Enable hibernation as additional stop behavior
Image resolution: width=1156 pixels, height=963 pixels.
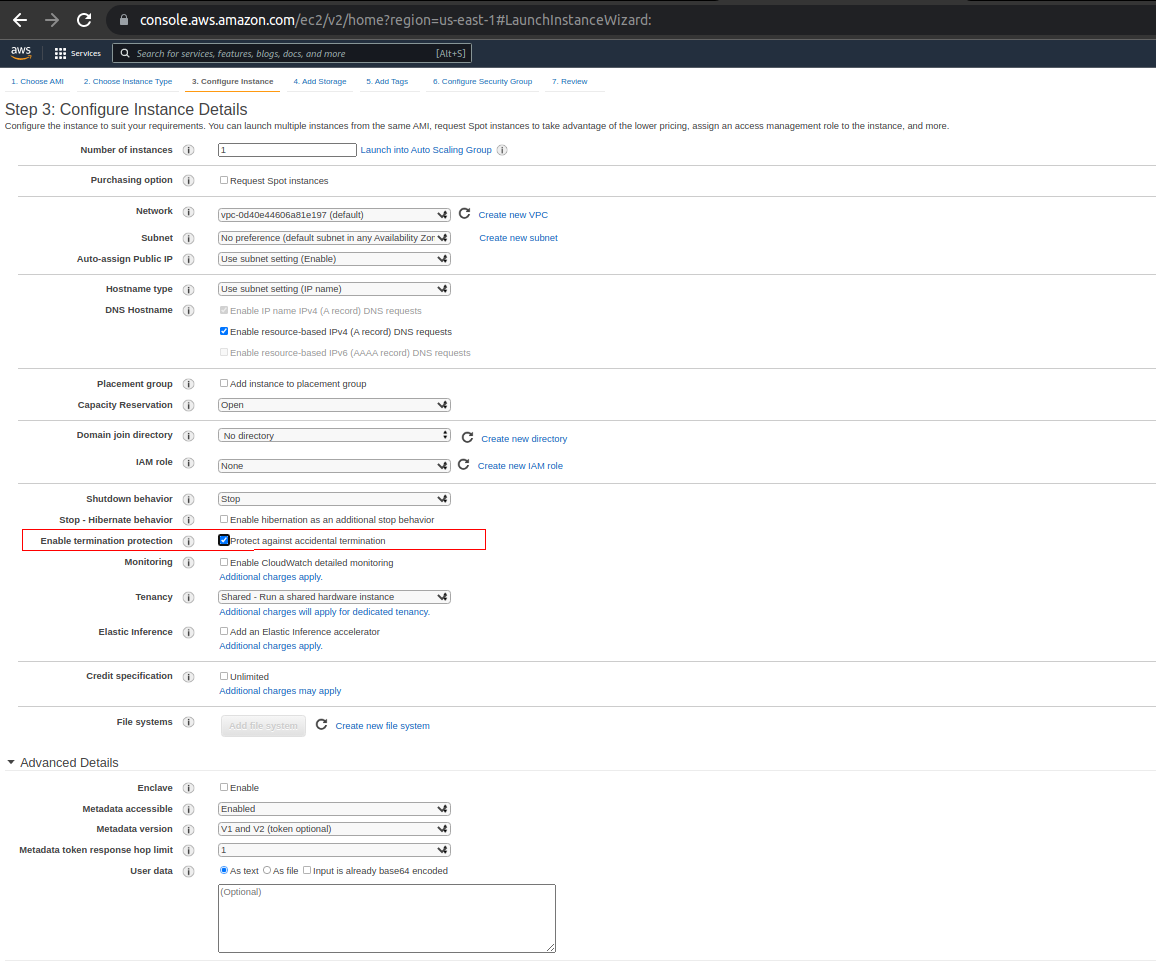[224, 519]
